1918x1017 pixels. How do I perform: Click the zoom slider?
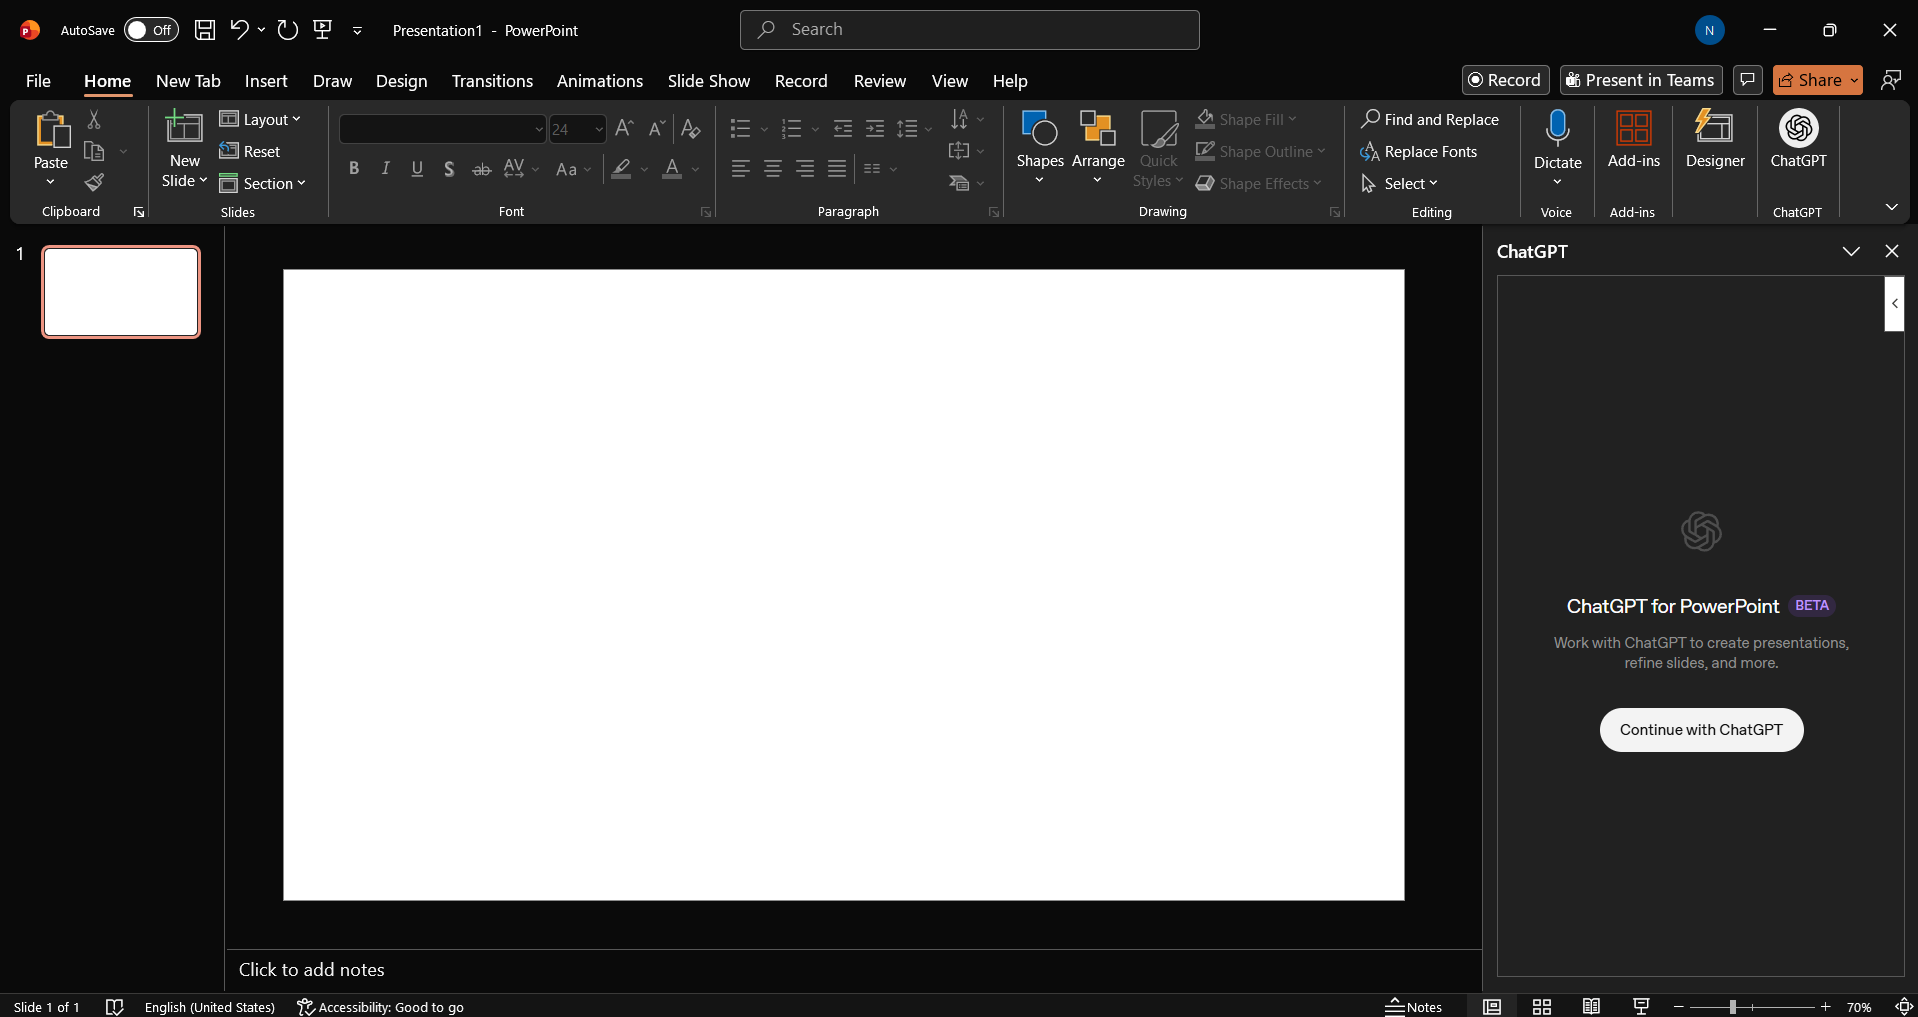pyautogui.click(x=1751, y=1006)
